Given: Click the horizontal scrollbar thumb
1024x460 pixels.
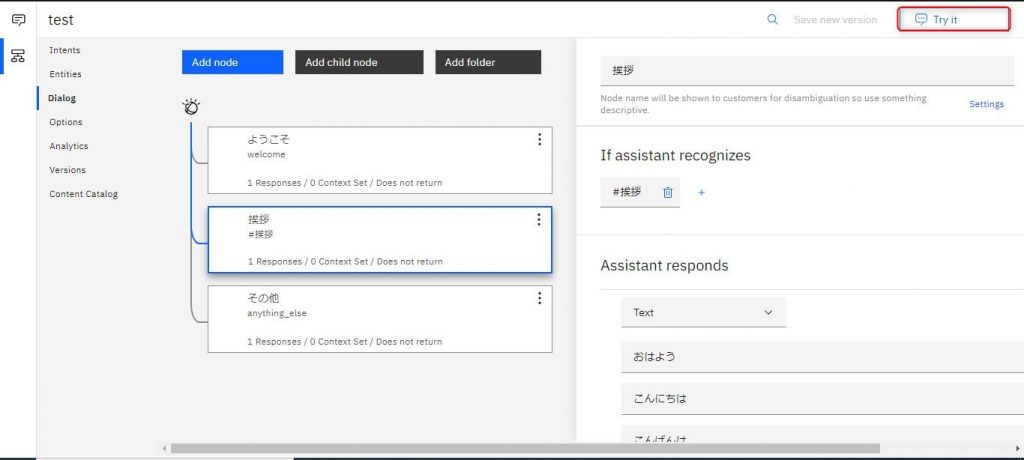Looking at the screenshot, I should tap(525, 448).
